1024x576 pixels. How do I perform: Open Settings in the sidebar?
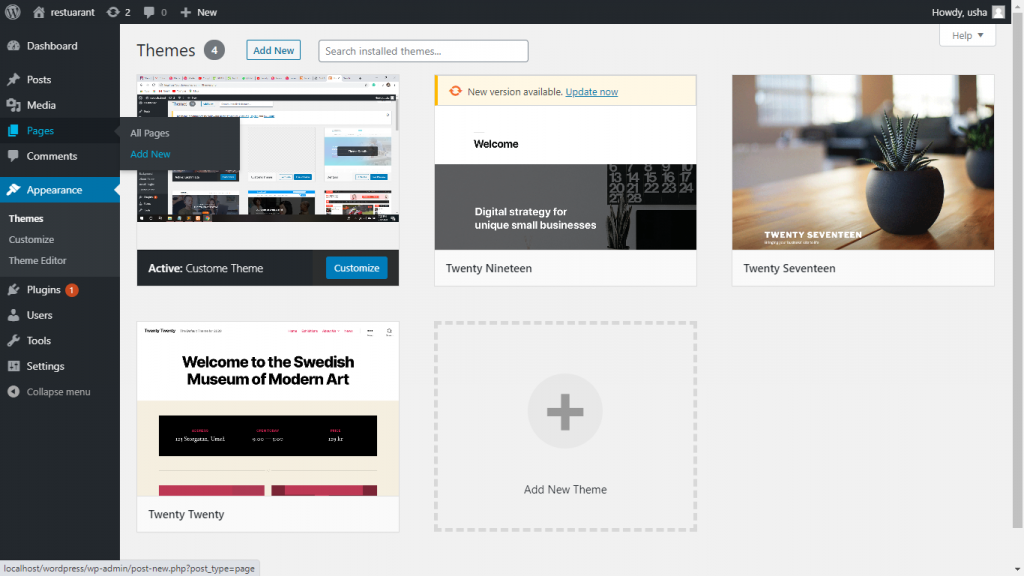point(45,366)
